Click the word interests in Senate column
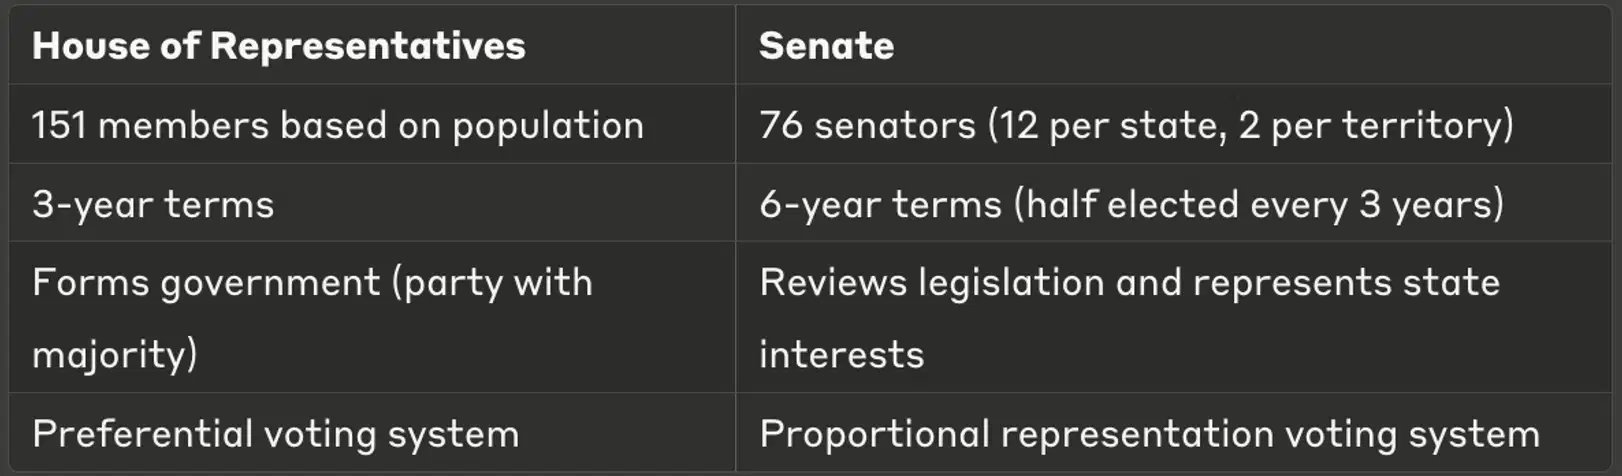This screenshot has width=1622, height=476. (841, 355)
